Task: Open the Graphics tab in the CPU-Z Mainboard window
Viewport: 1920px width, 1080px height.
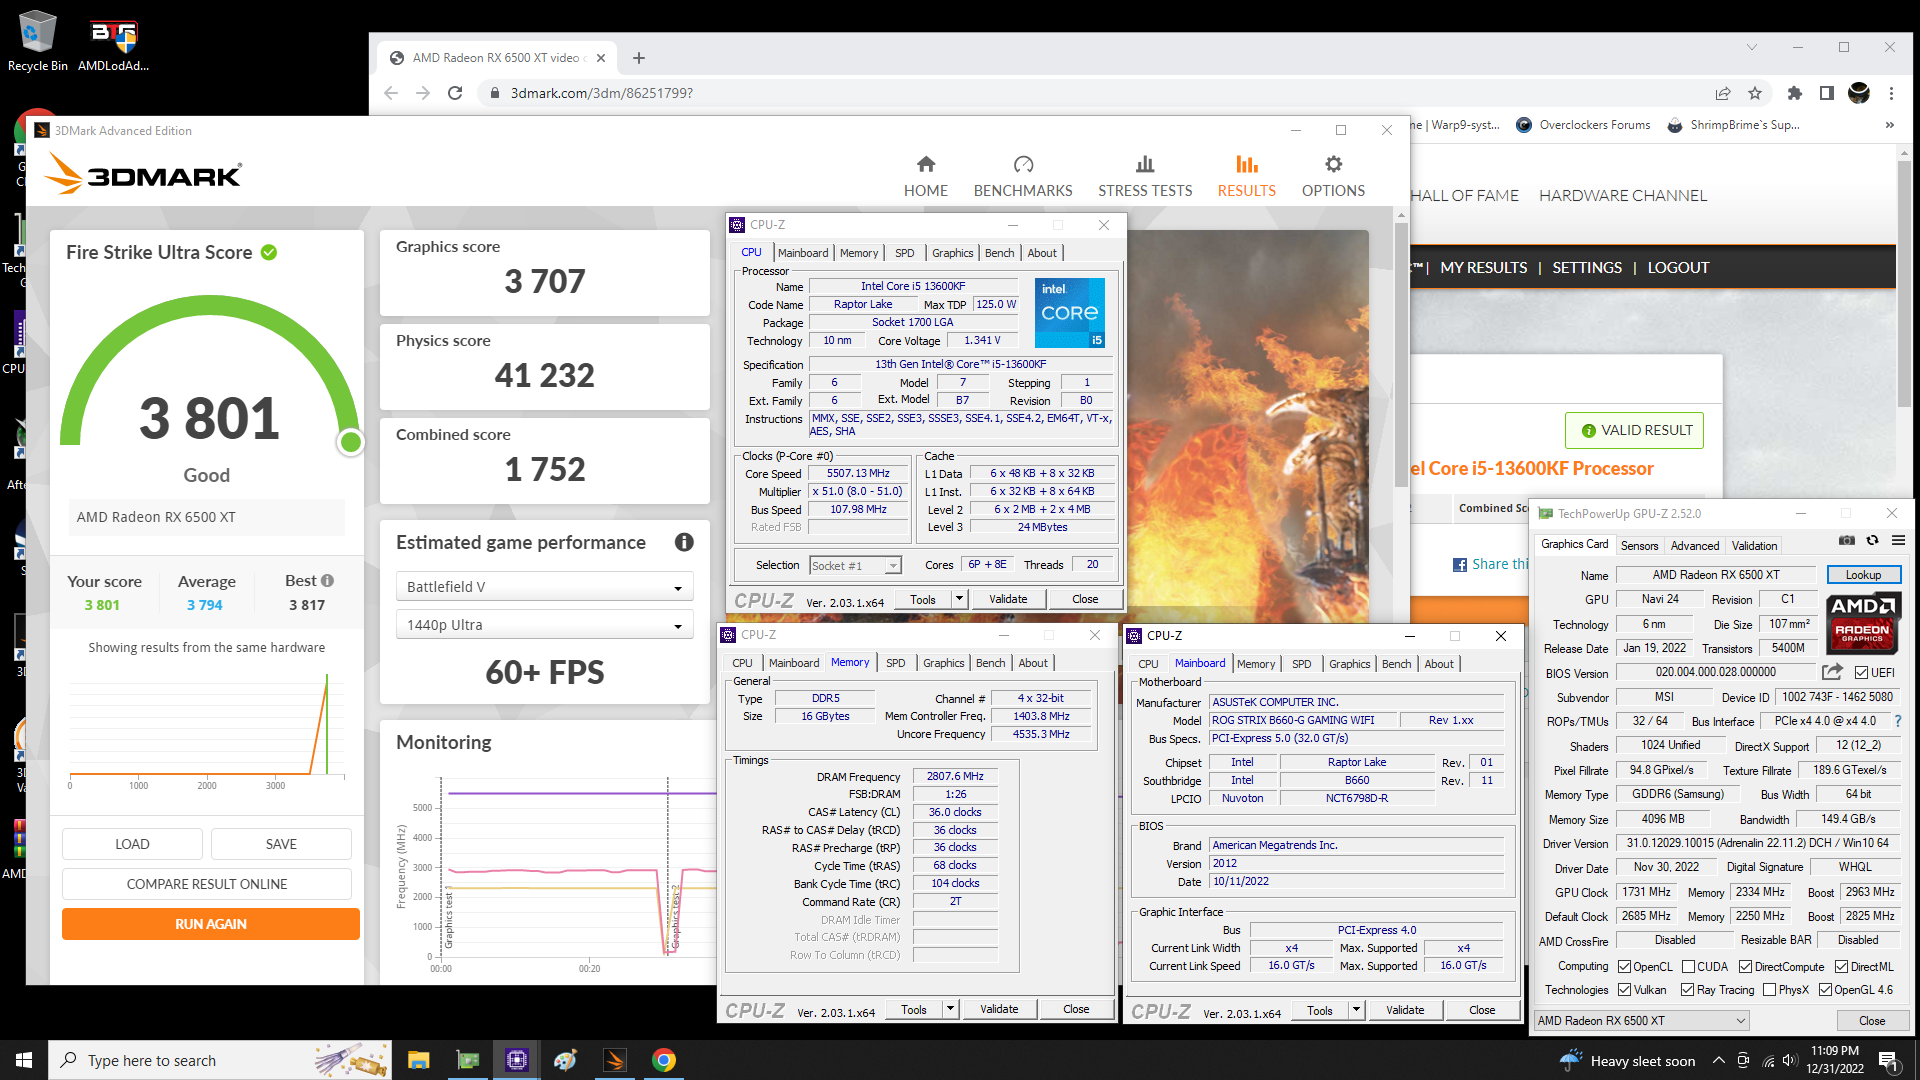Action: [1349, 664]
